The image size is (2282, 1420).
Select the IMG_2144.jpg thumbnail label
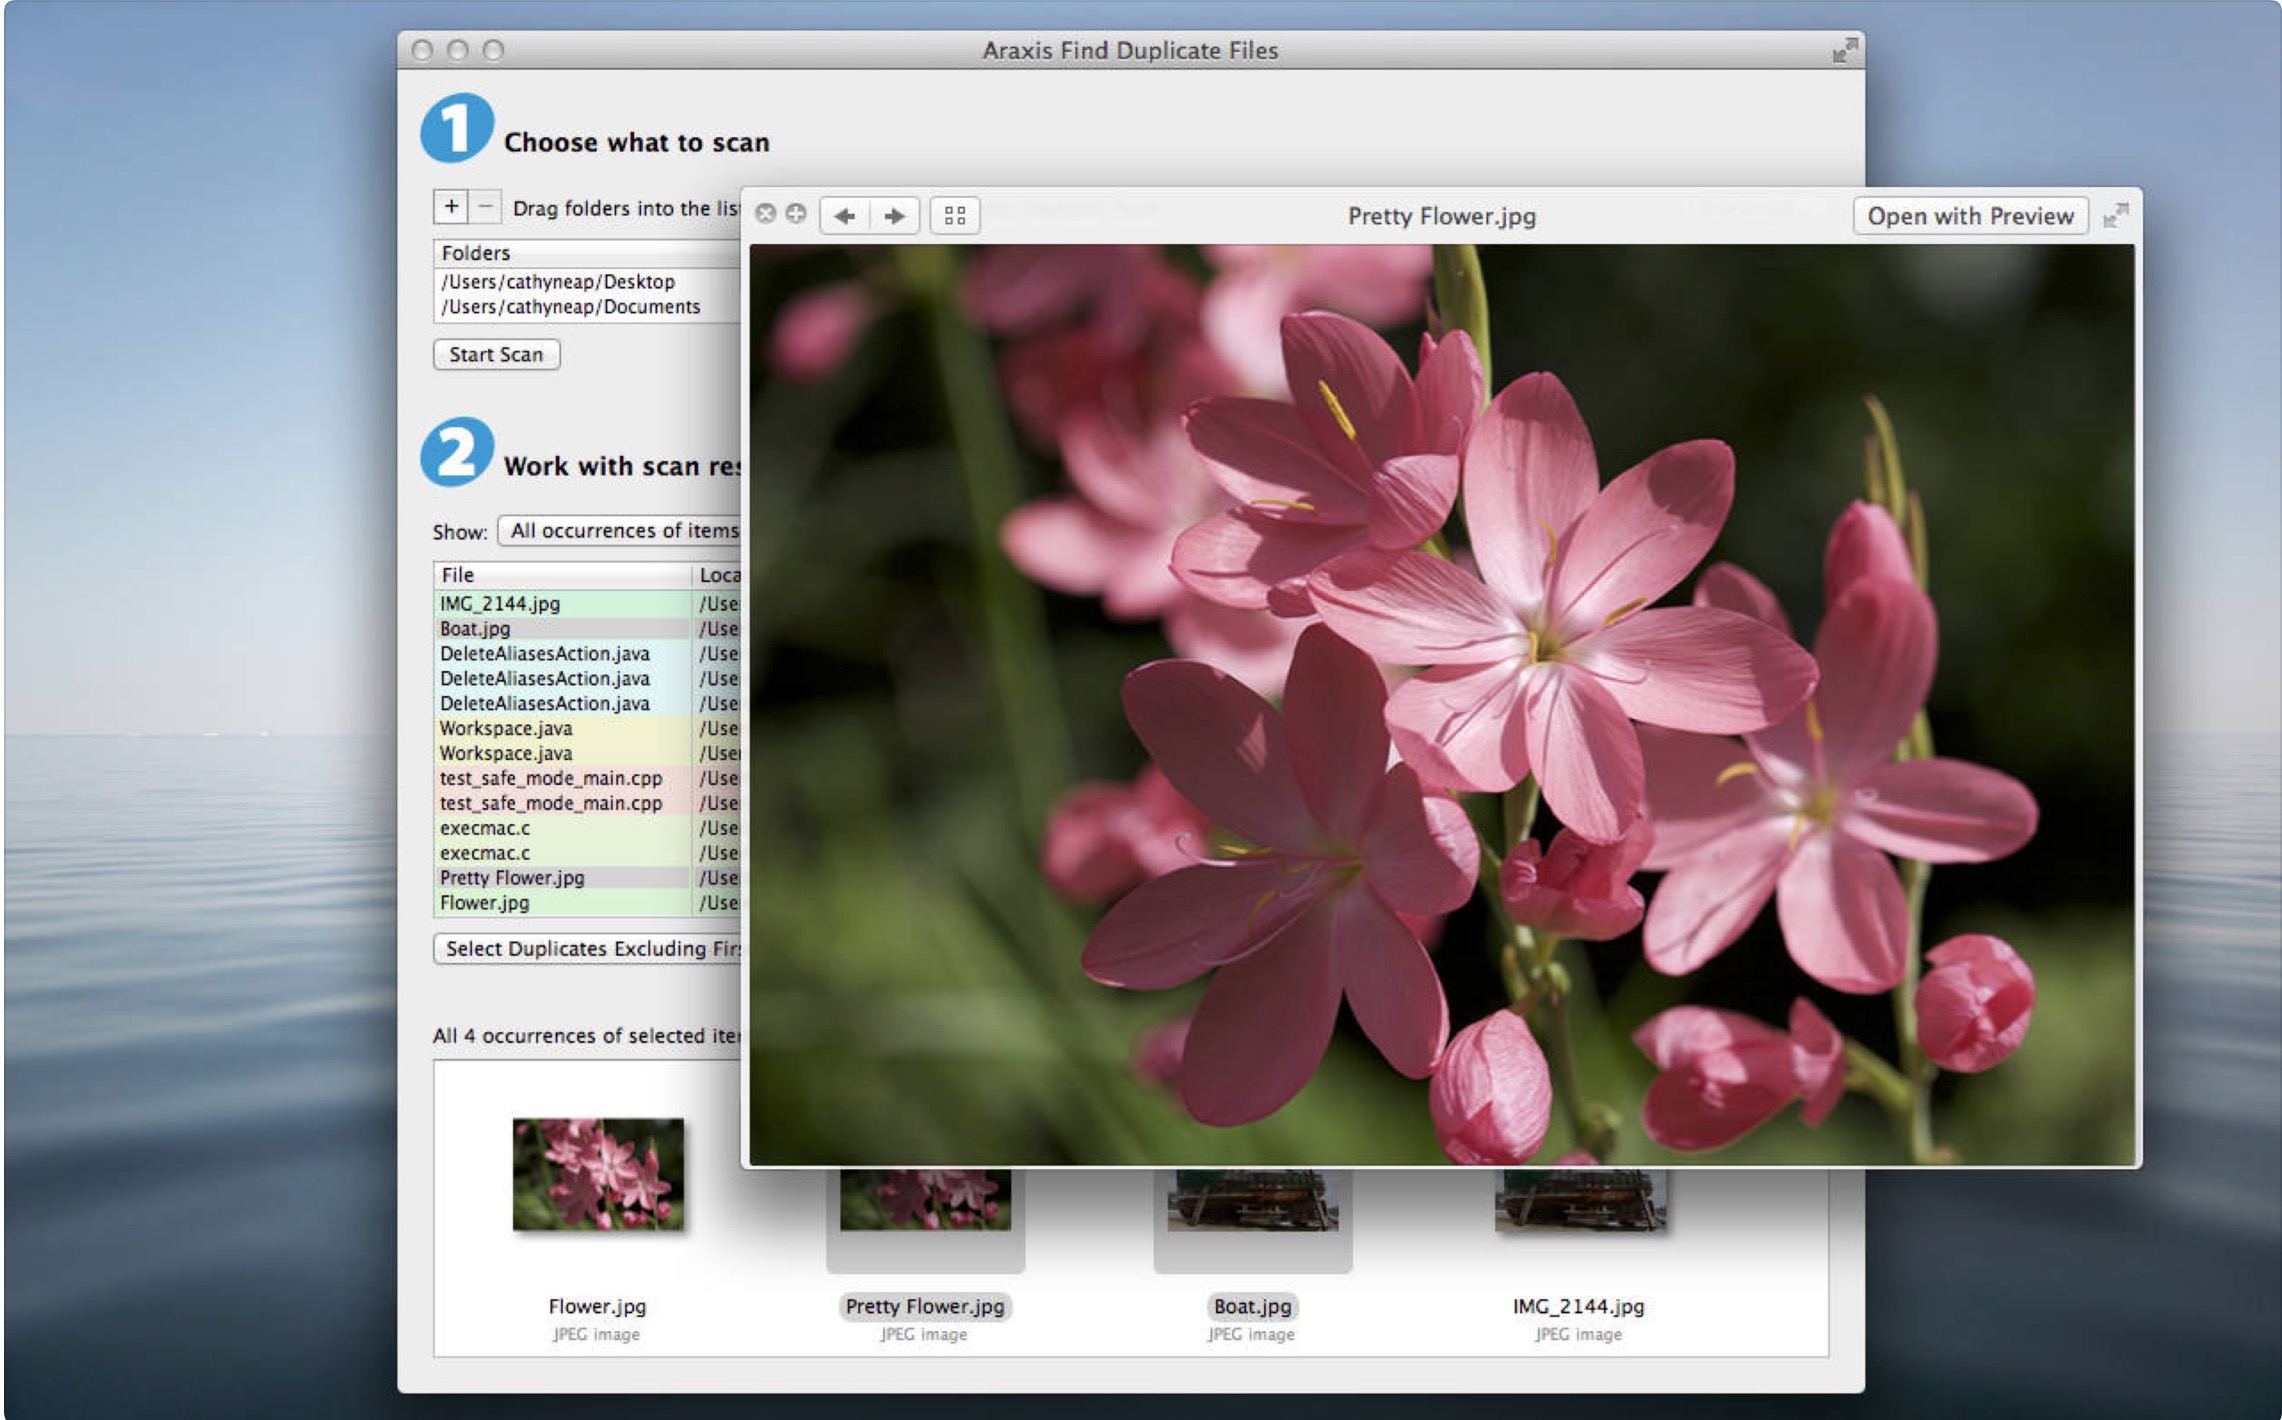pos(1577,1306)
